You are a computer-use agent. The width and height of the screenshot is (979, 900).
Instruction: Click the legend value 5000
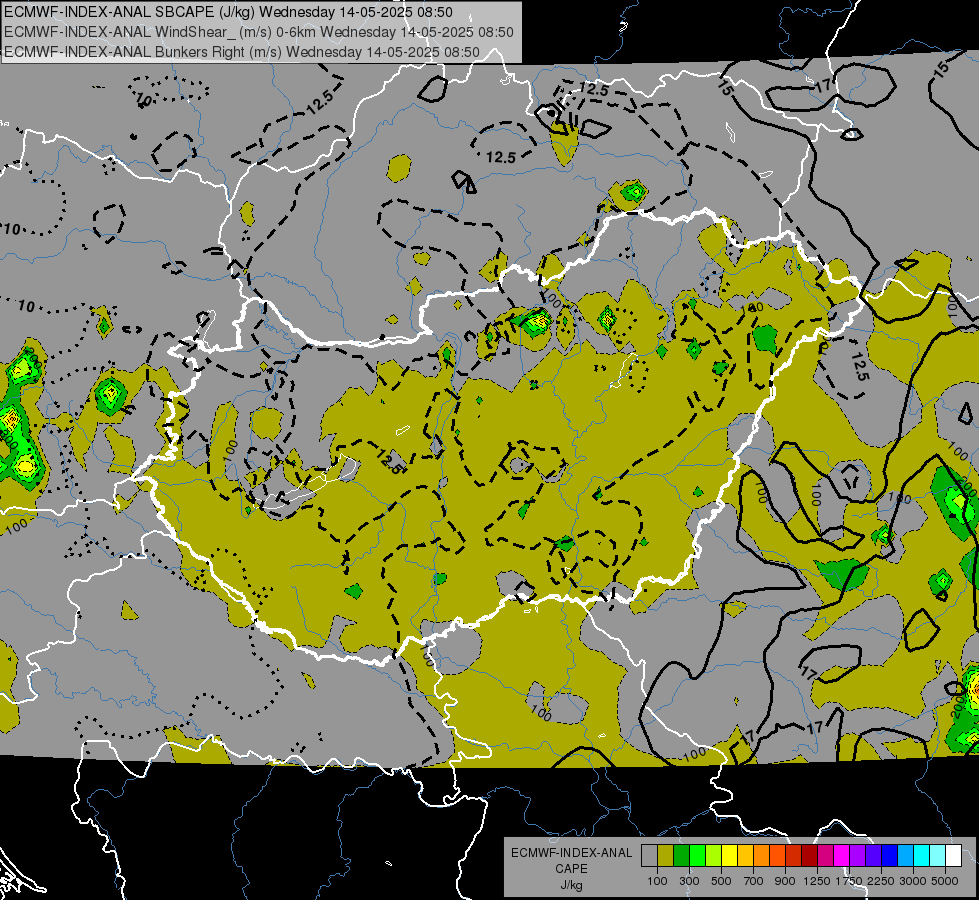[945, 881]
